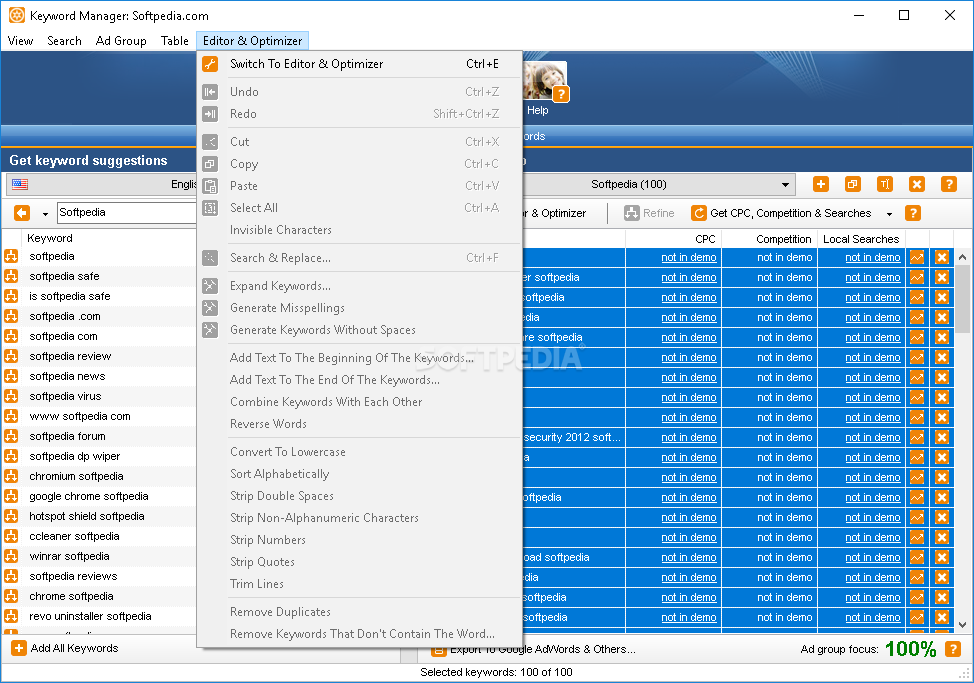Click the table scrollbar up arrow
974x683 pixels.
[962, 256]
